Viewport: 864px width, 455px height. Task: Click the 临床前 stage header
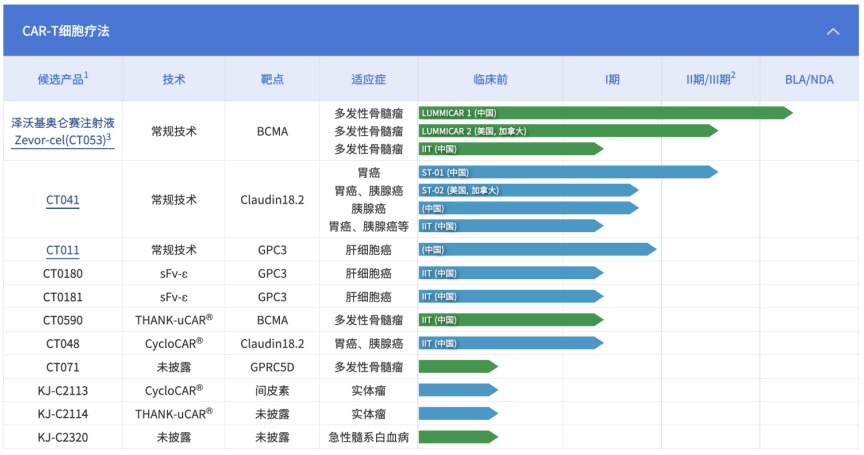tap(490, 79)
